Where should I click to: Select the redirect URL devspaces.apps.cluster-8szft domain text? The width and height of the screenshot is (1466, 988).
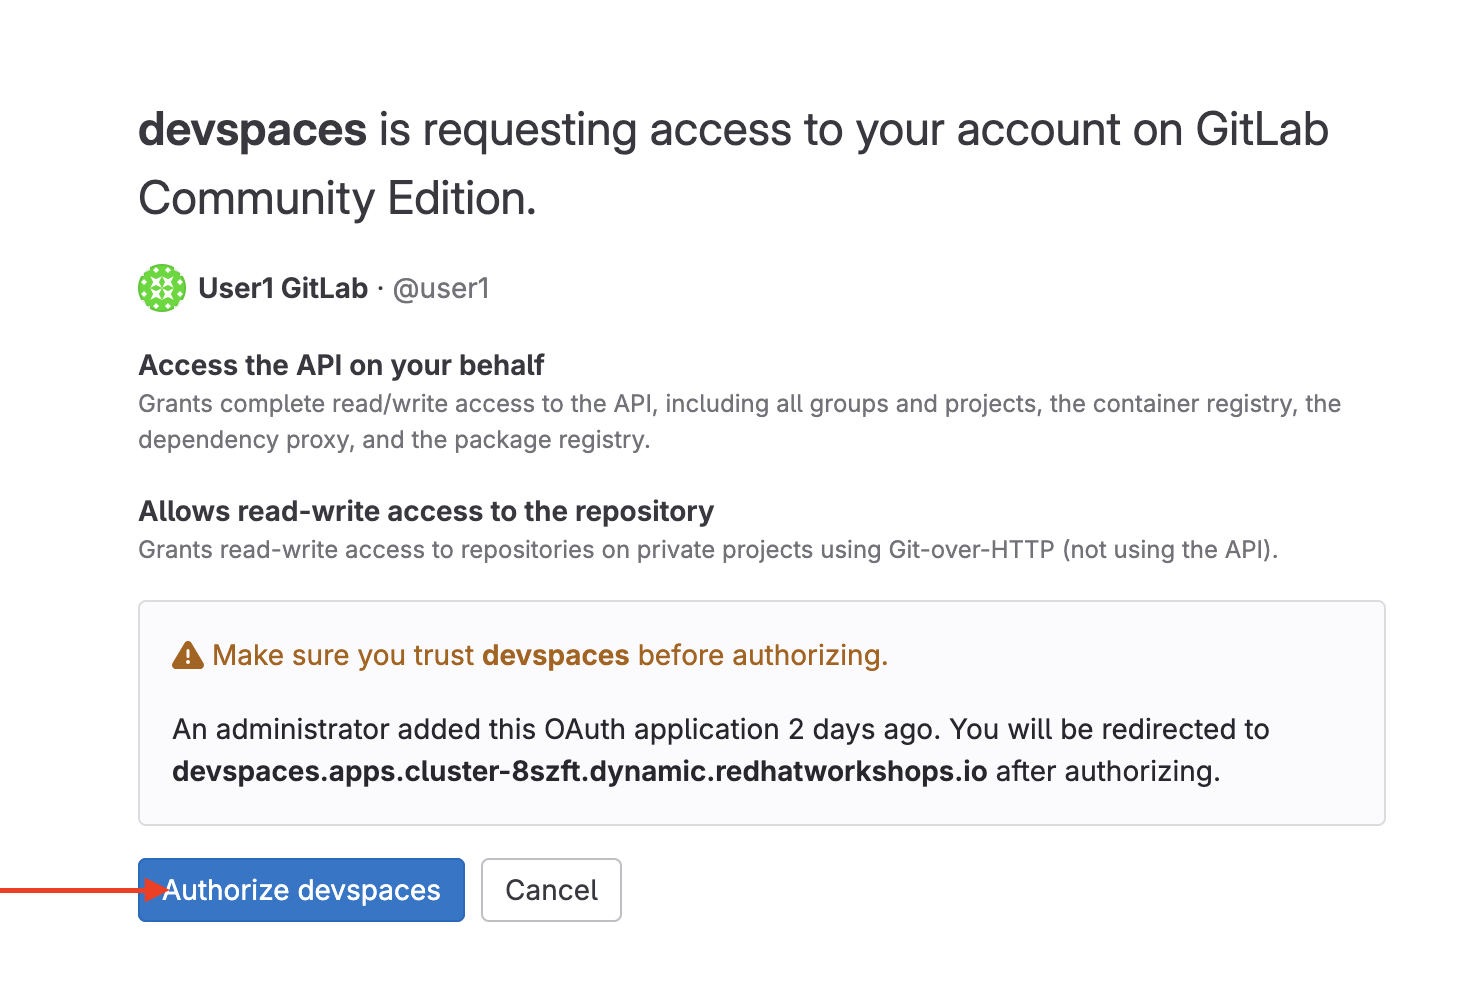[579, 771]
